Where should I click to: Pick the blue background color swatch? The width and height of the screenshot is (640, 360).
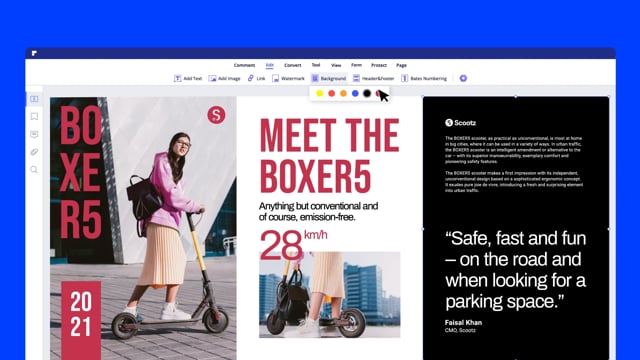[355, 93]
